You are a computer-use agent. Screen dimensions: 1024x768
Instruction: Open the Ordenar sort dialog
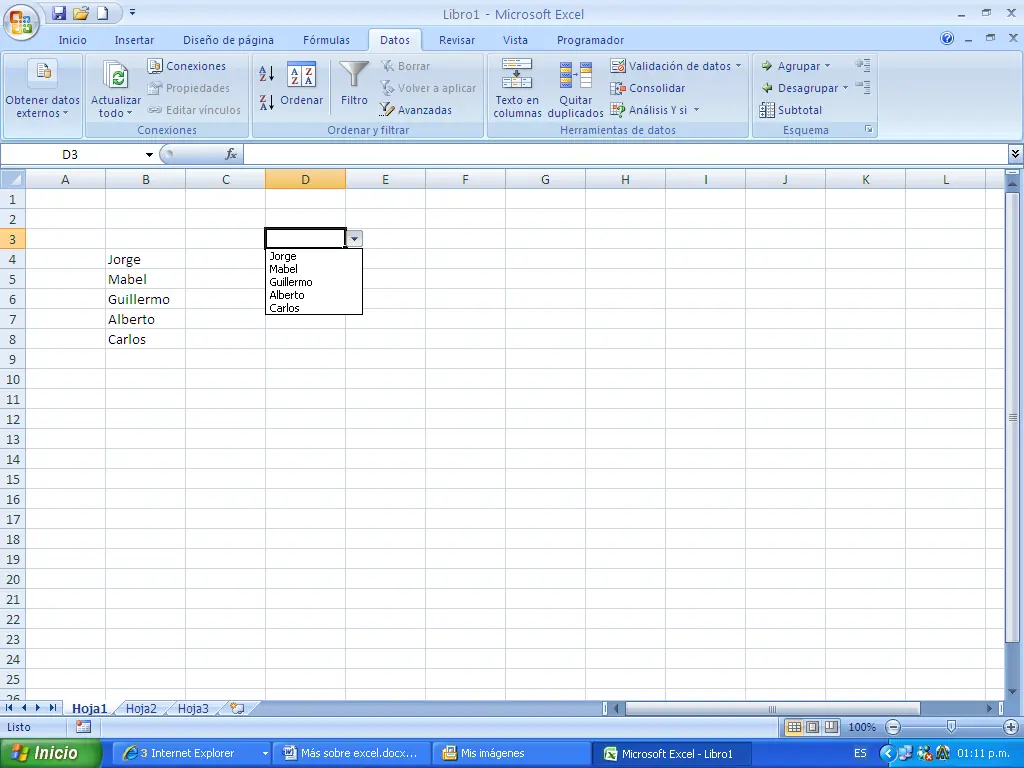pyautogui.click(x=302, y=85)
